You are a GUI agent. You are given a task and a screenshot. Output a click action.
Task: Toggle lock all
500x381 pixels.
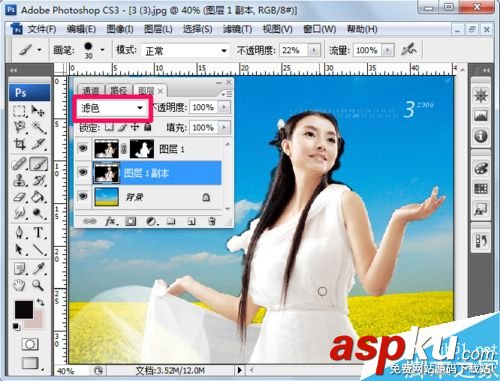(x=148, y=127)
